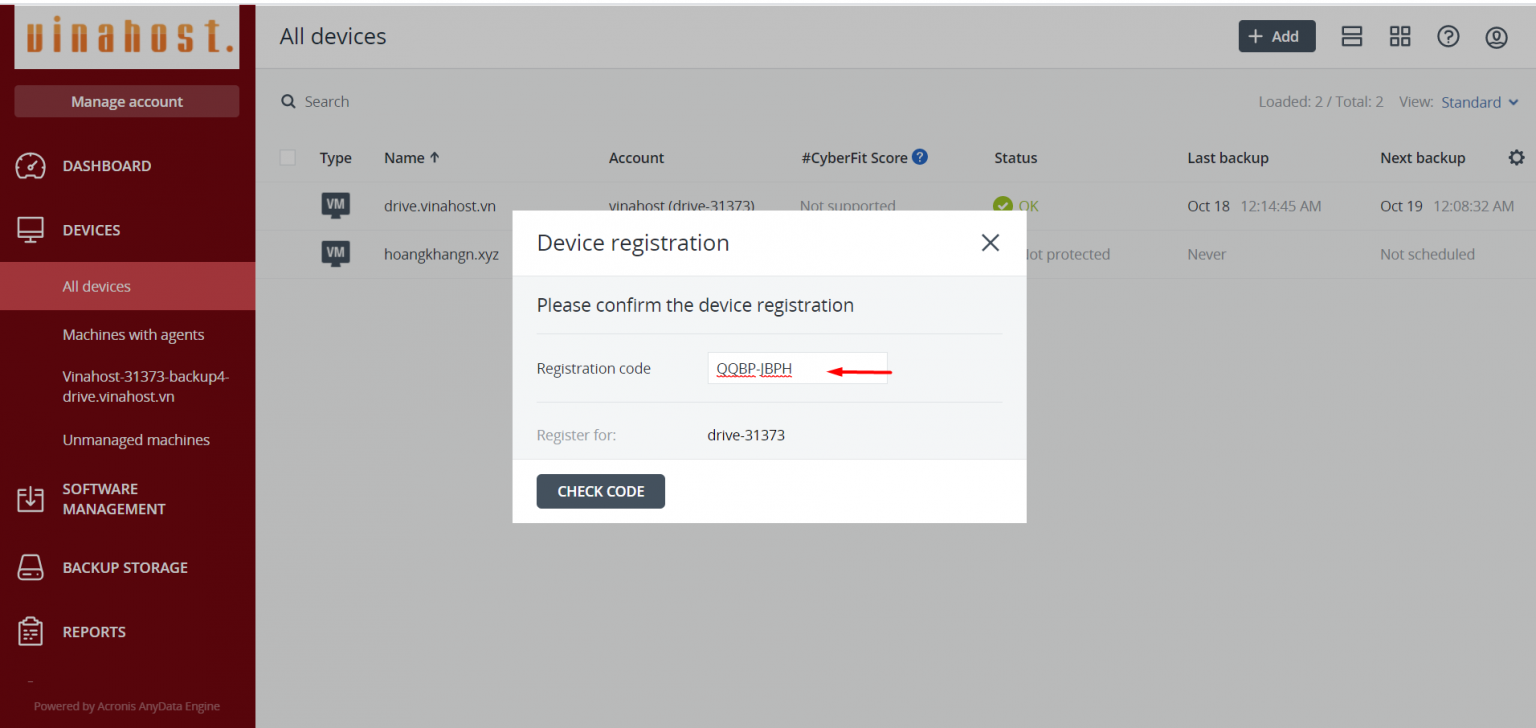
Task: Open the help question mark icon
Action: (x=1448, y=37)
